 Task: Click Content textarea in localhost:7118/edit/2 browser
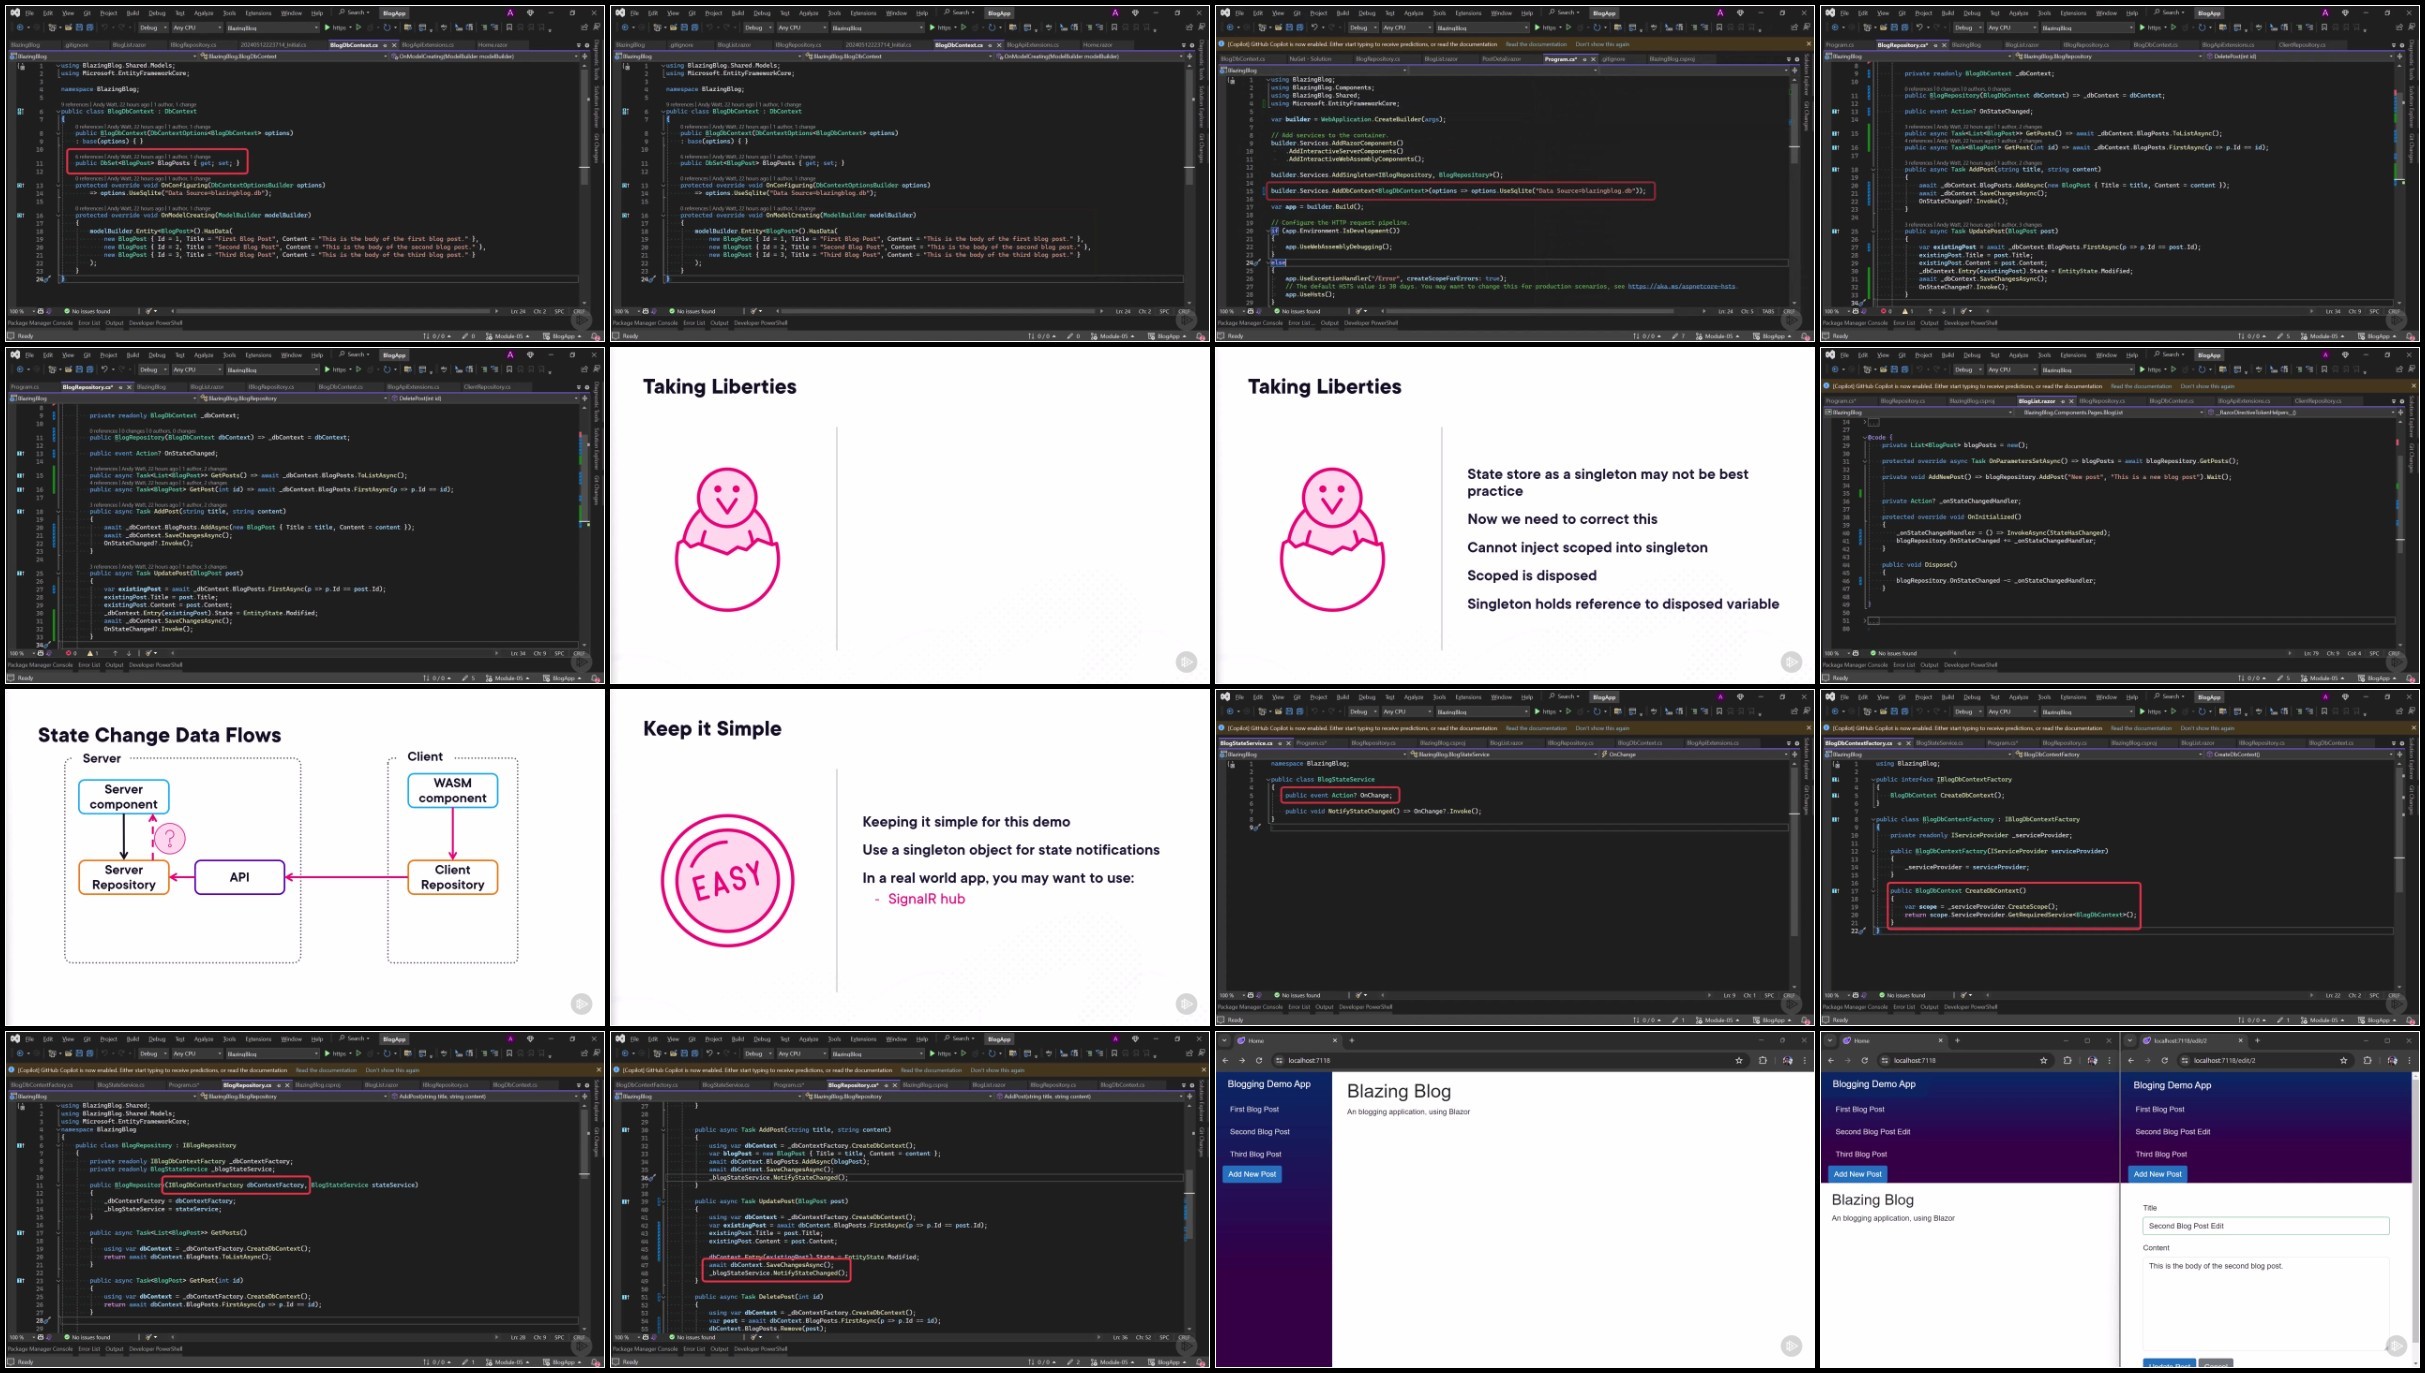coord(2265,1303)
